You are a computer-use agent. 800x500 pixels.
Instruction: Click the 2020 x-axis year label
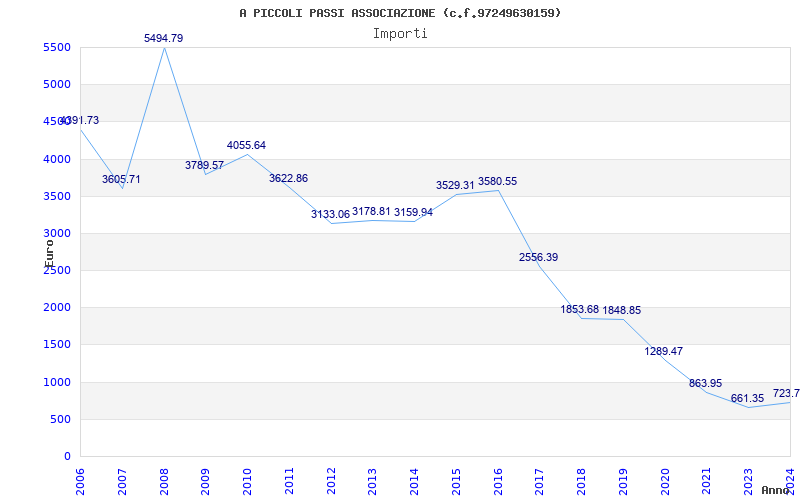tap(665, 480)
